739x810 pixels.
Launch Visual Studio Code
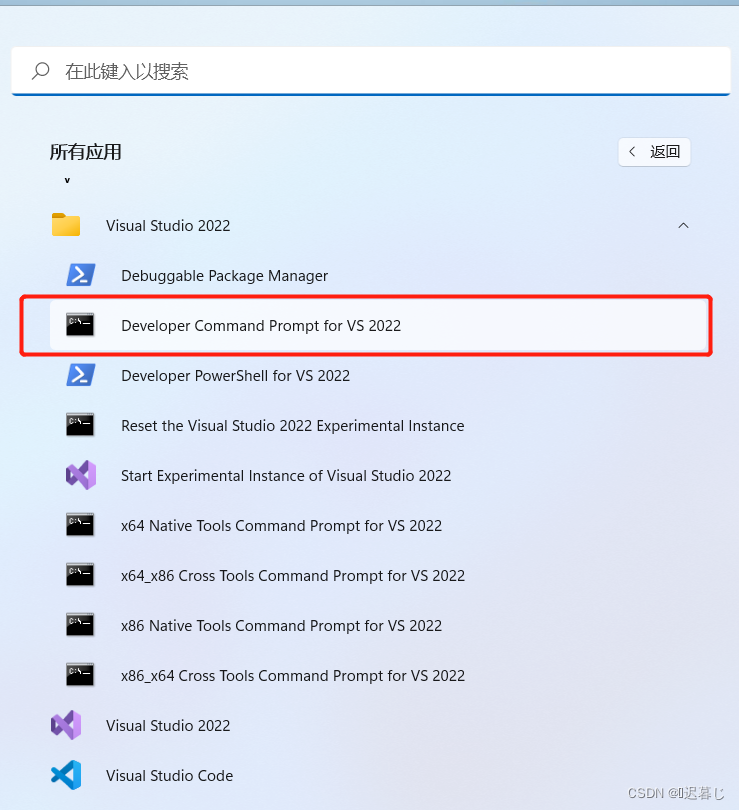pyautogui.click(x=169, y=776)
